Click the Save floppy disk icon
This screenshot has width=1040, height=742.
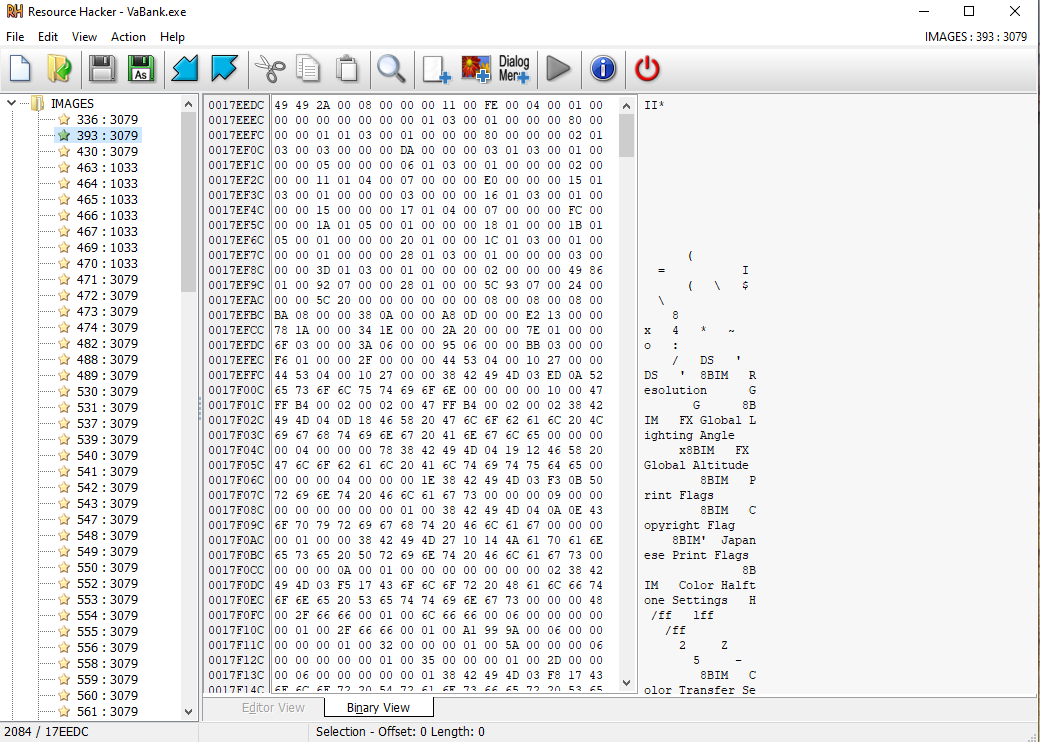(102, 69)
